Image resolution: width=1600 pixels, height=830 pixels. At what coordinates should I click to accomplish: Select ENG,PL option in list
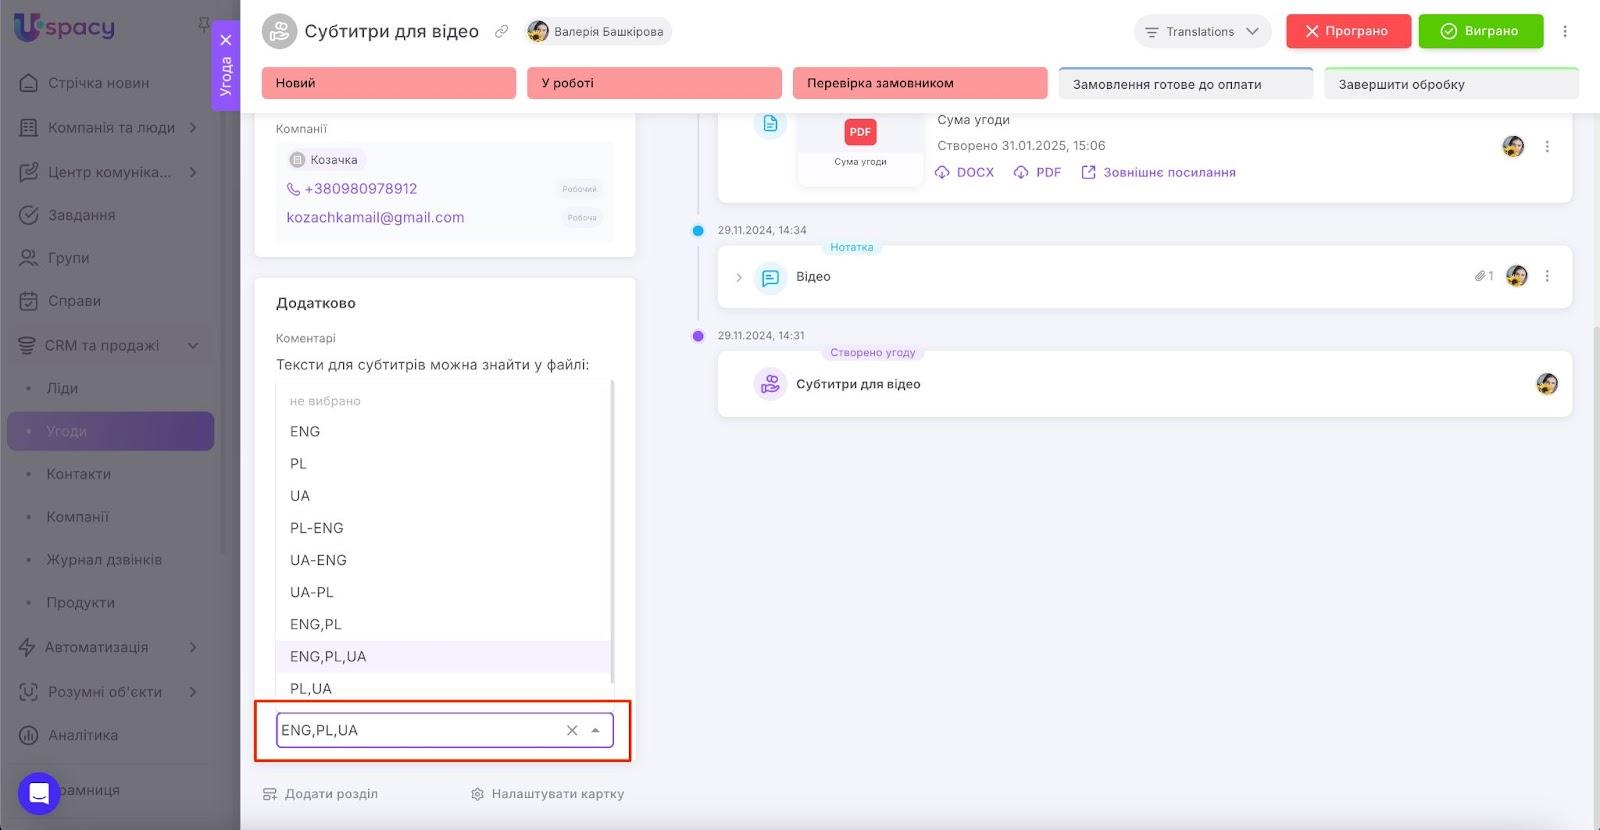pos(443,624)
